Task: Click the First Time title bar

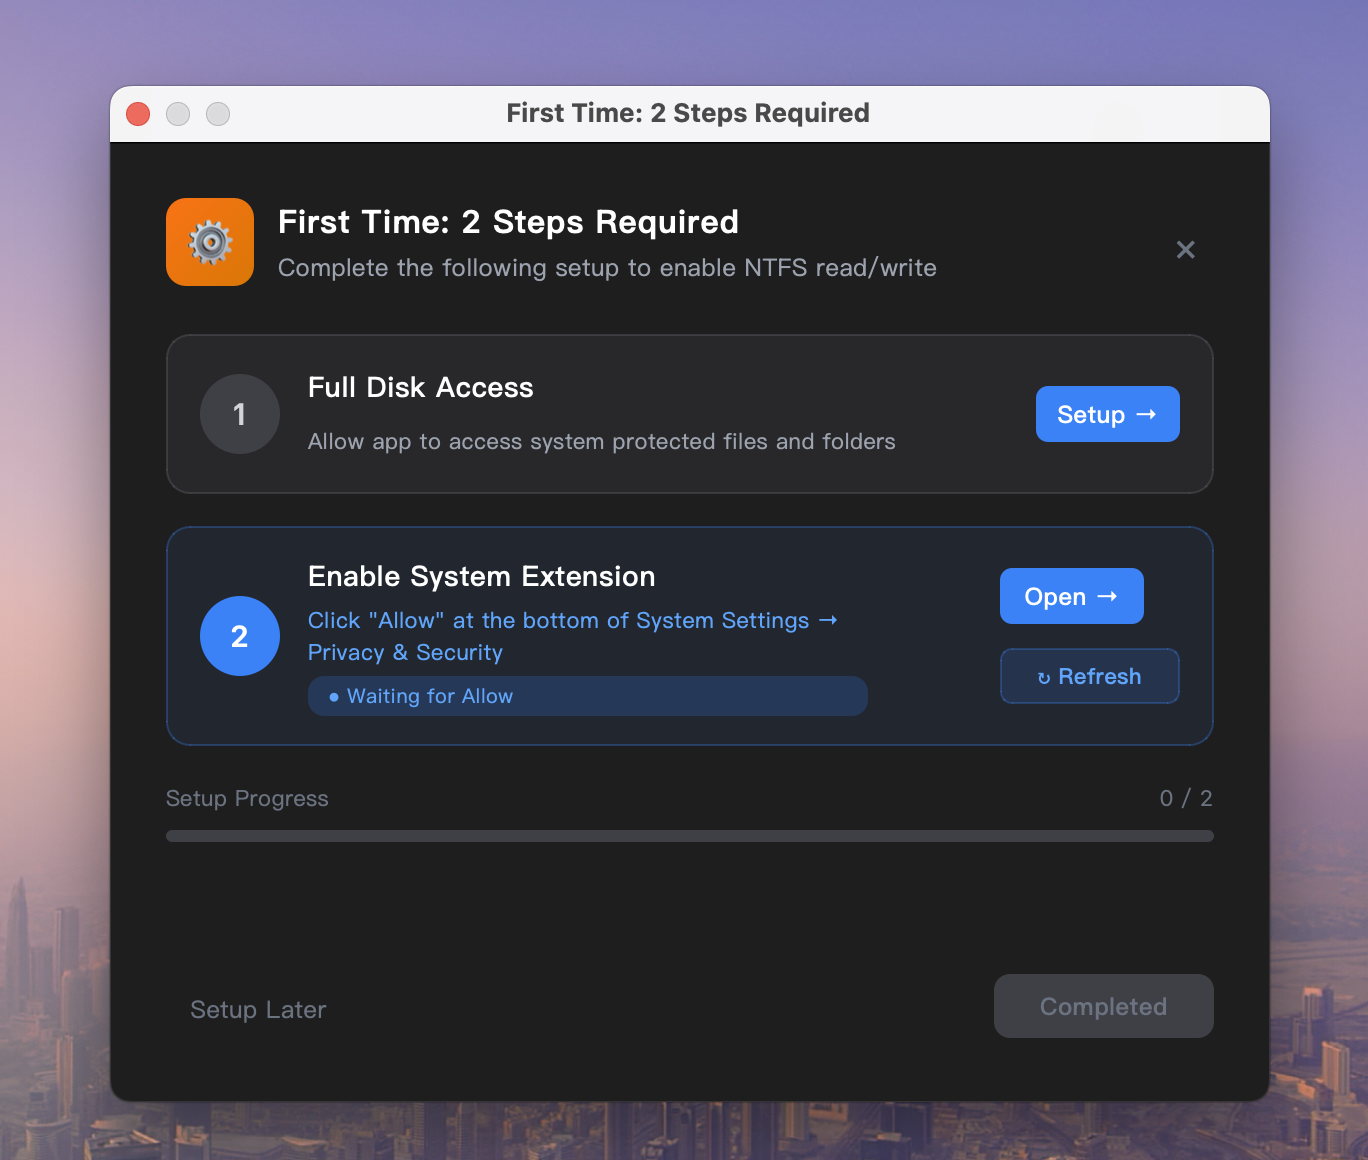Action: 688,113
